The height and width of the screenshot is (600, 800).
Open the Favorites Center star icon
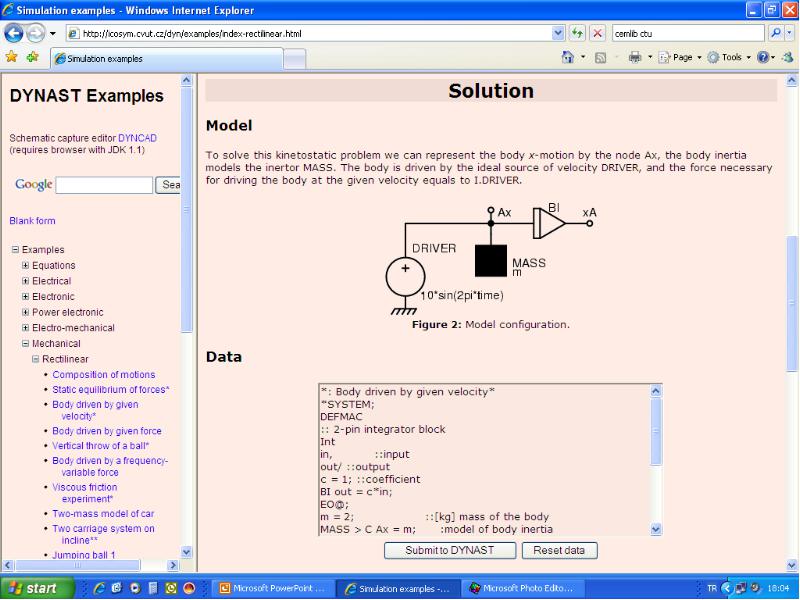[11, 57]
